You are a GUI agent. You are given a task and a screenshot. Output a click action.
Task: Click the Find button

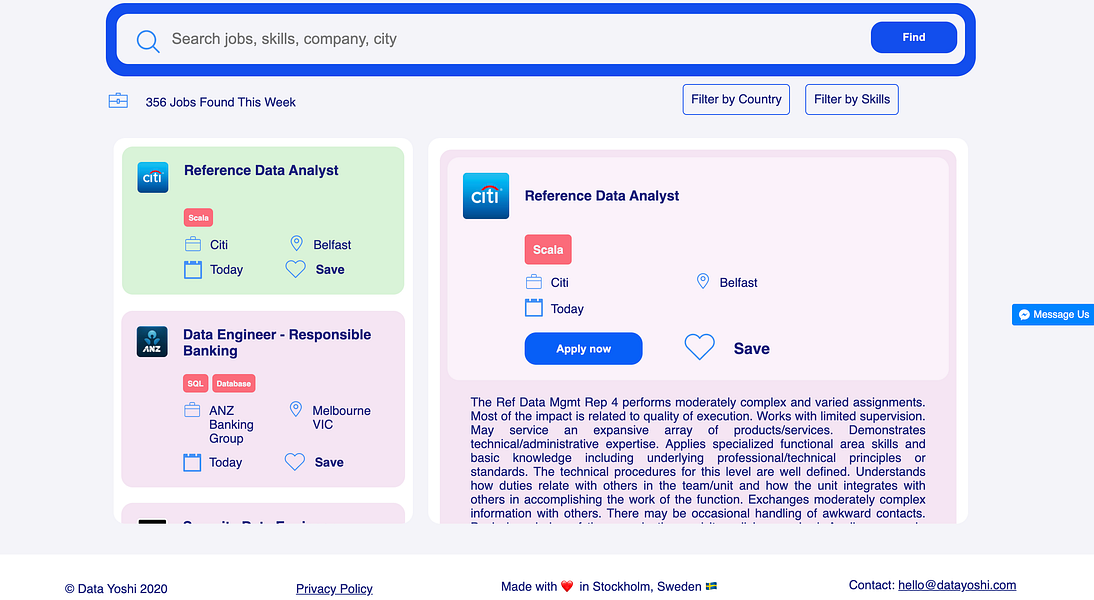click(x=913, y=38)
